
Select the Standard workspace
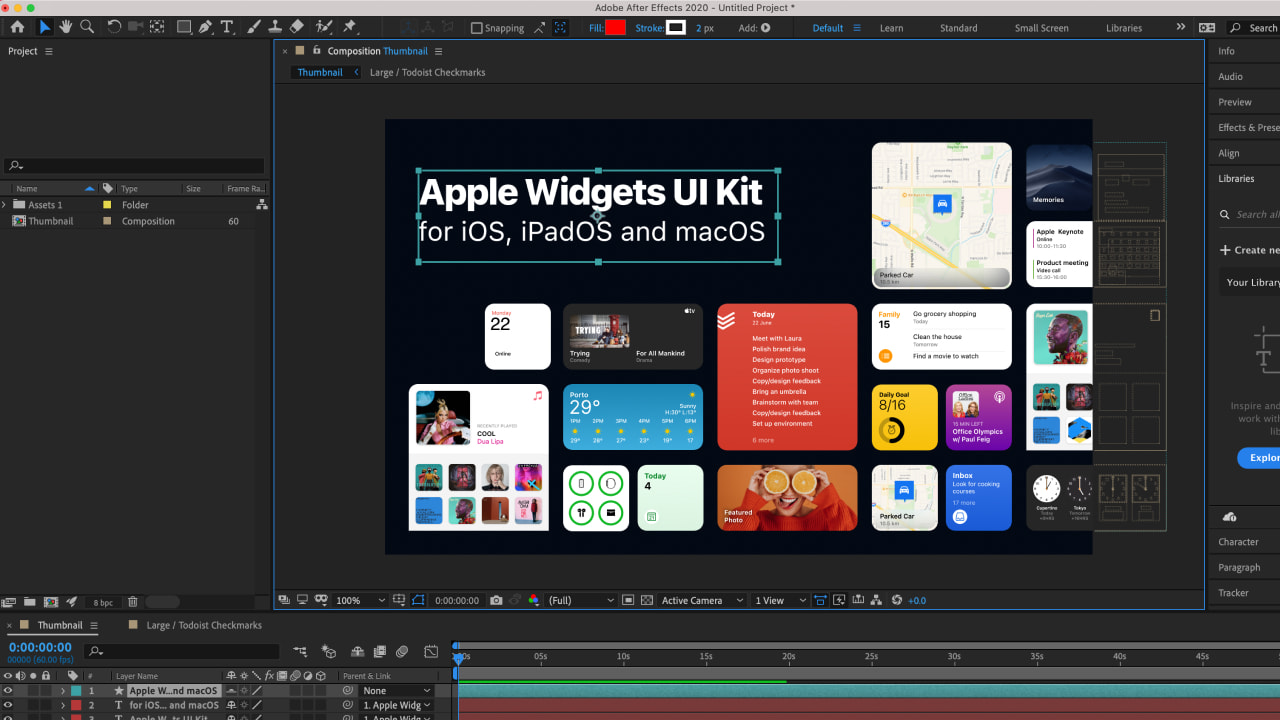pos(958,28)
